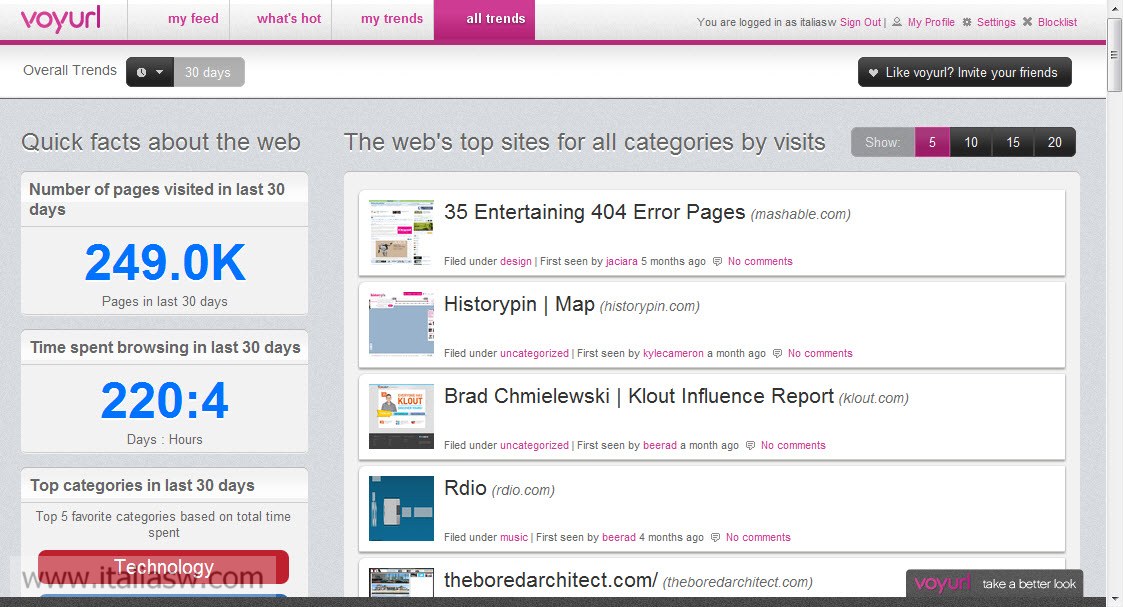Screen dimensions: 1123x607
Task: Open the Settings link
Action: tap(996, 22)
